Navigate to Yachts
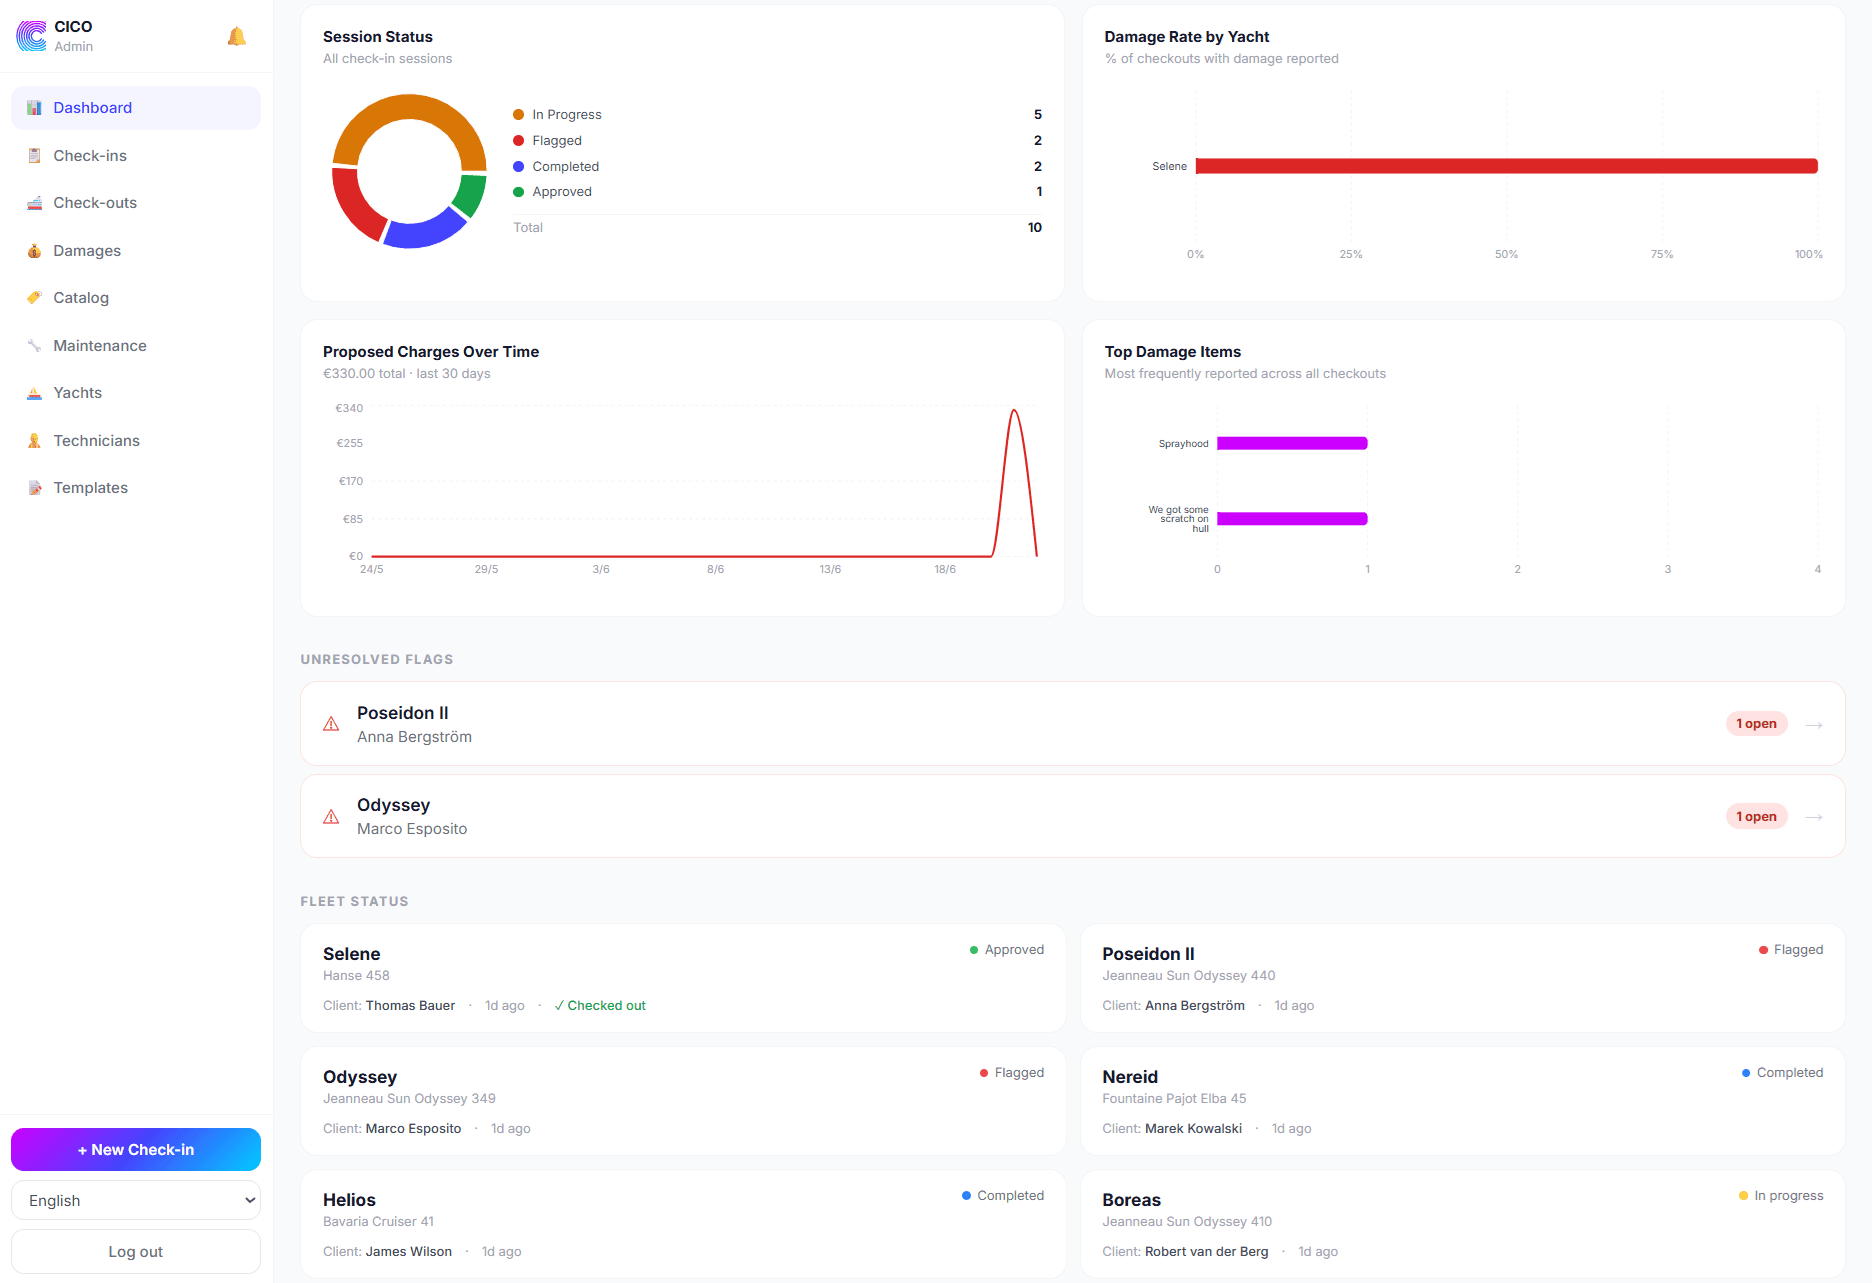The image size is (1872, 1283). point(136,393)
